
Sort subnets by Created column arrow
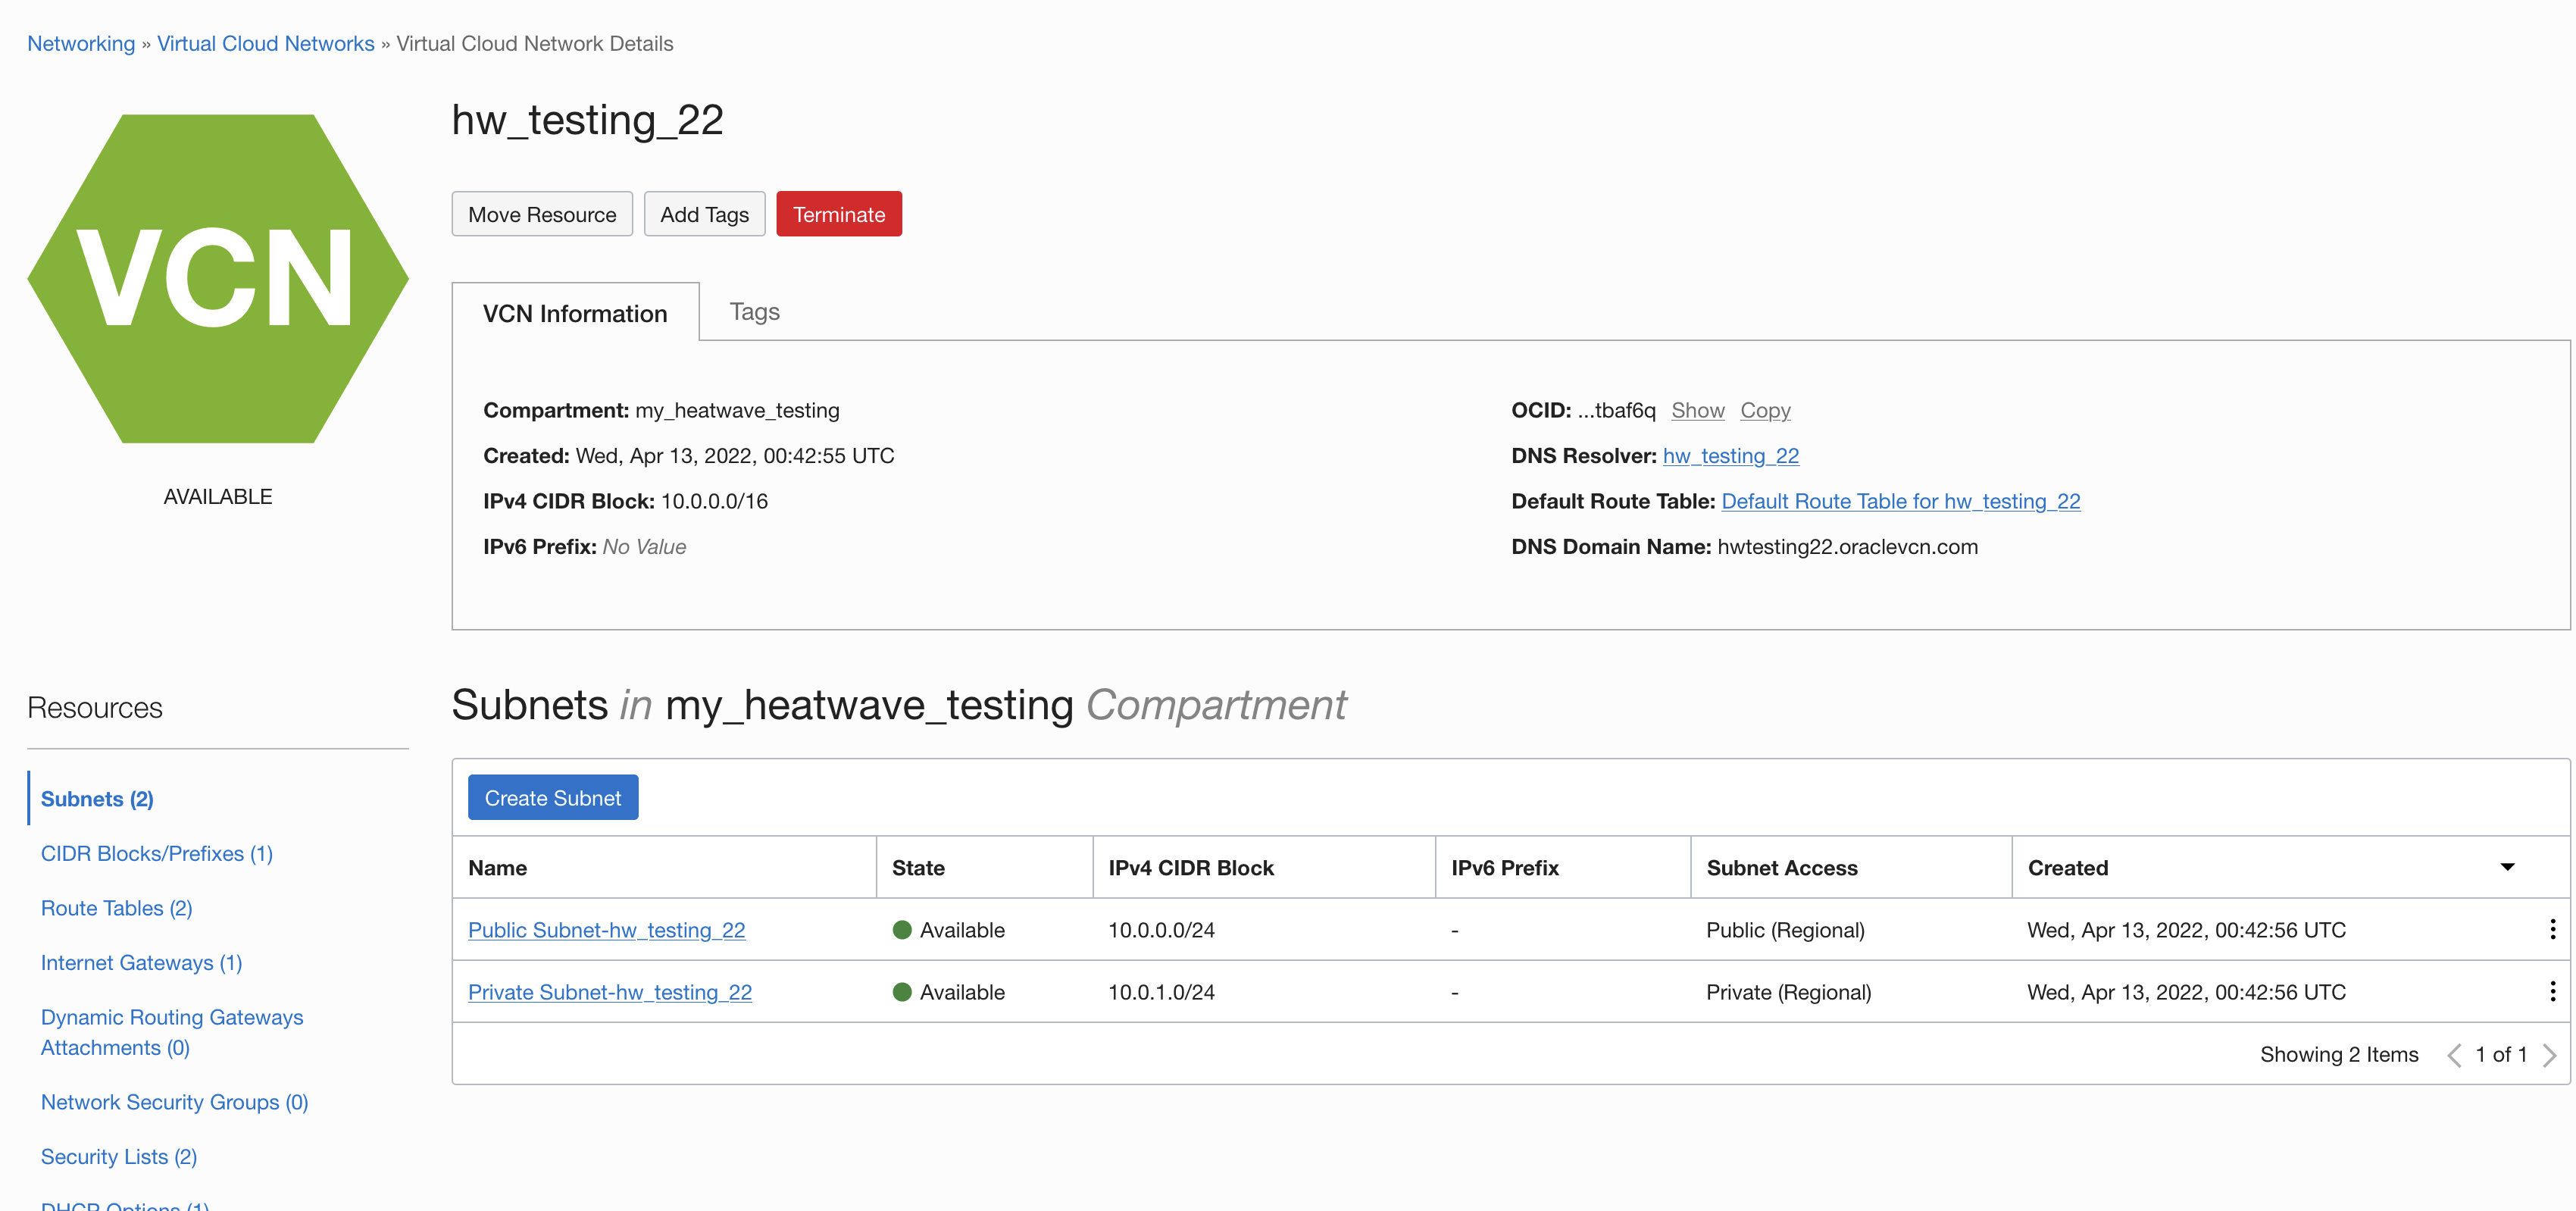click(x=2507, y=867)
